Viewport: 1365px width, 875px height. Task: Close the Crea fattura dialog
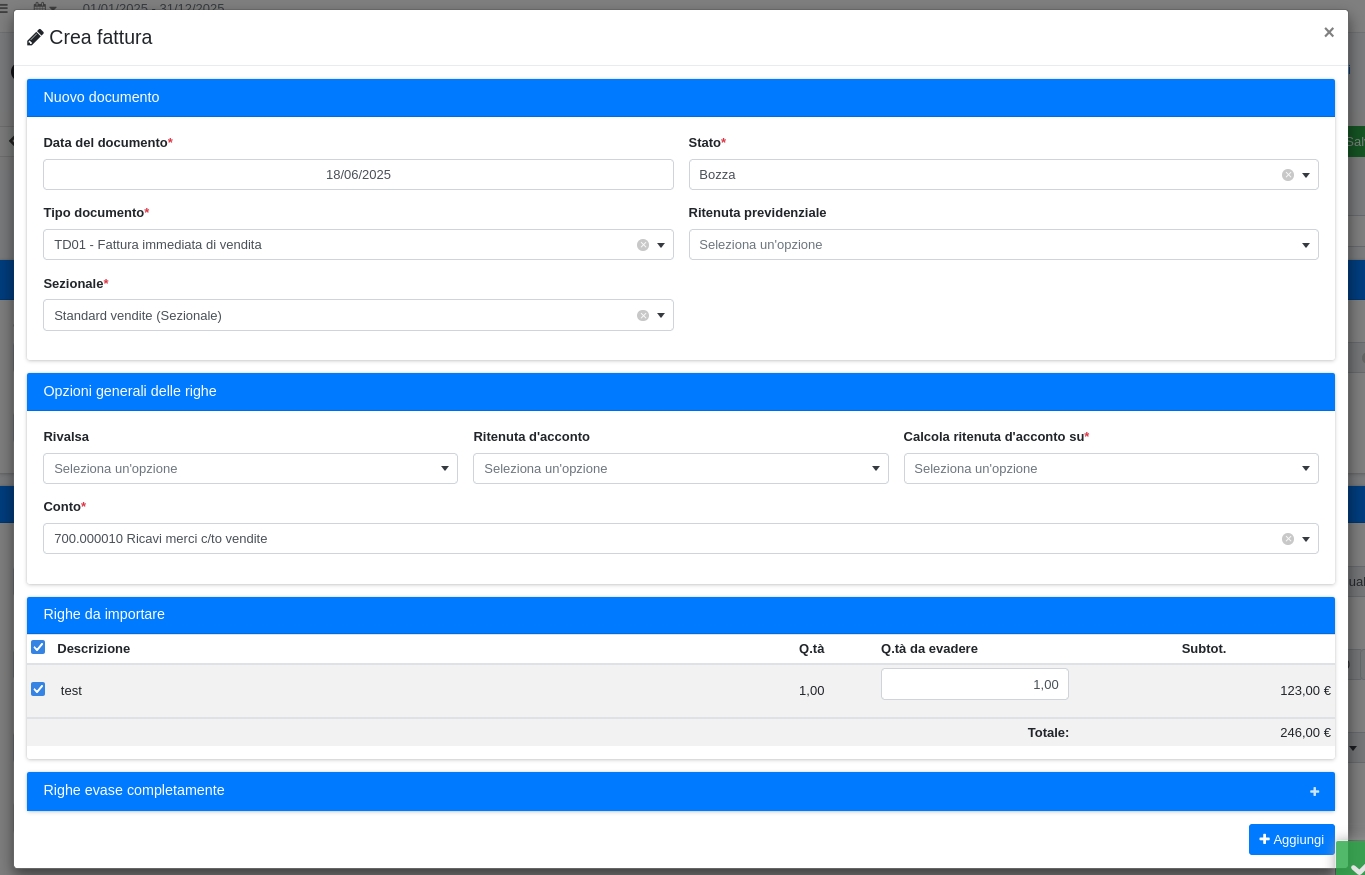1328,32
